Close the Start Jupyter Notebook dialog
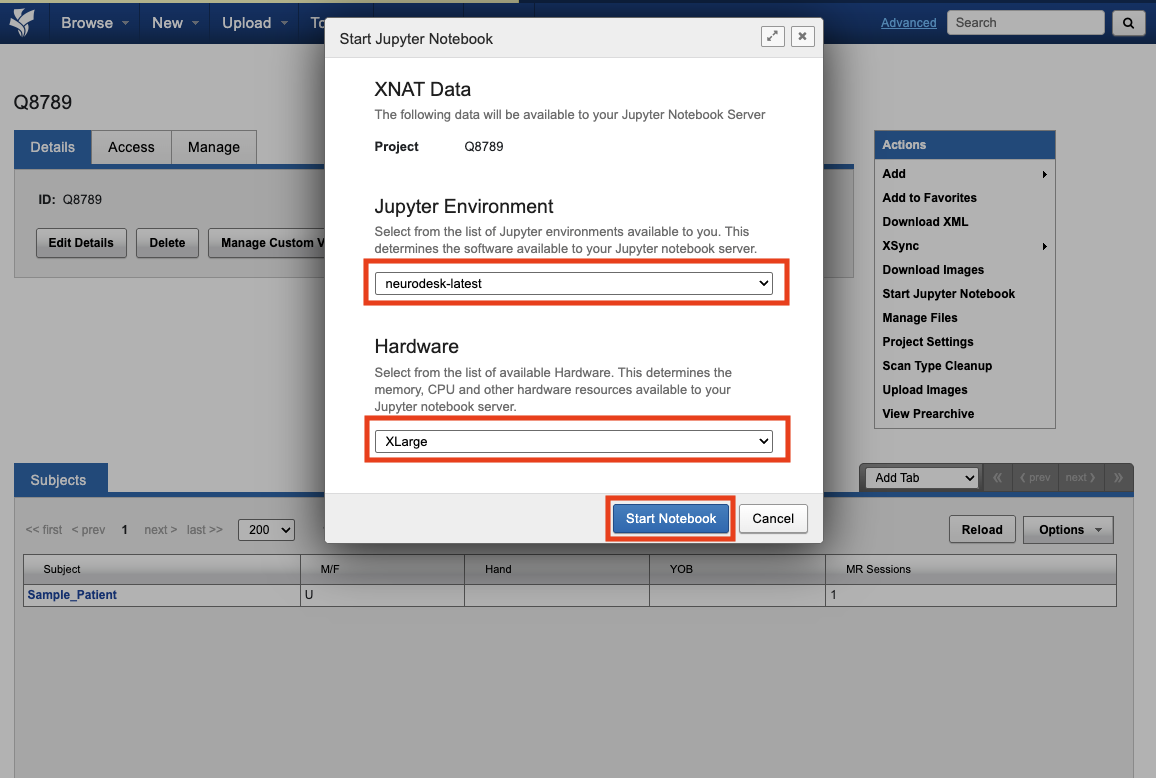 [x=802, y=37]
